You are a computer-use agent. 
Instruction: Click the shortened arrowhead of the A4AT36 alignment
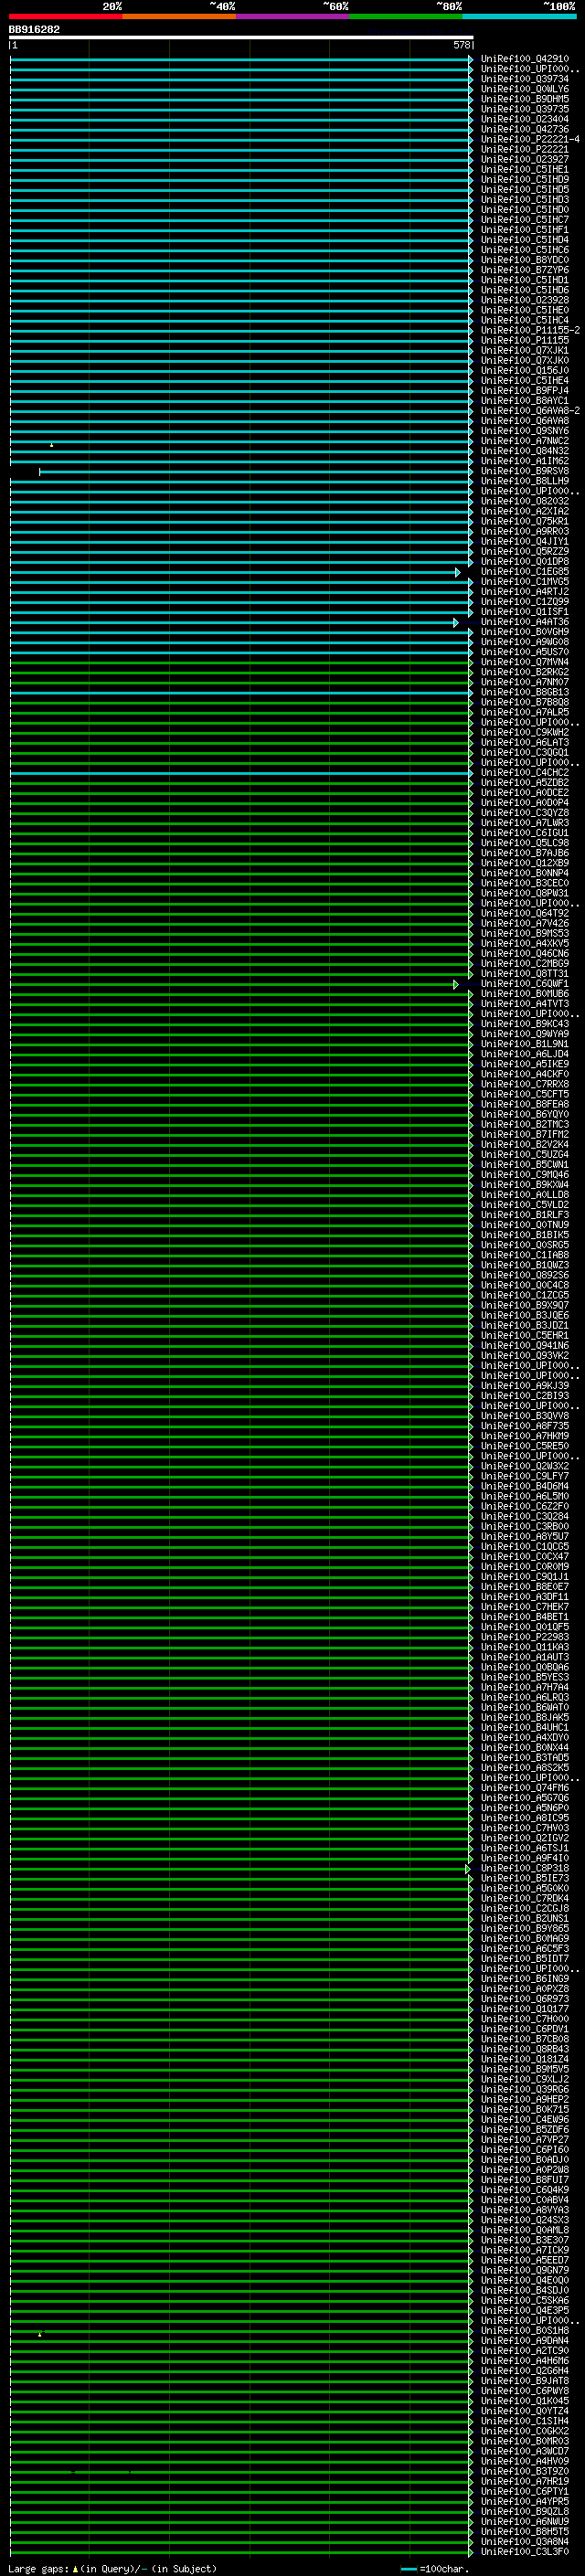coord(456,622)
